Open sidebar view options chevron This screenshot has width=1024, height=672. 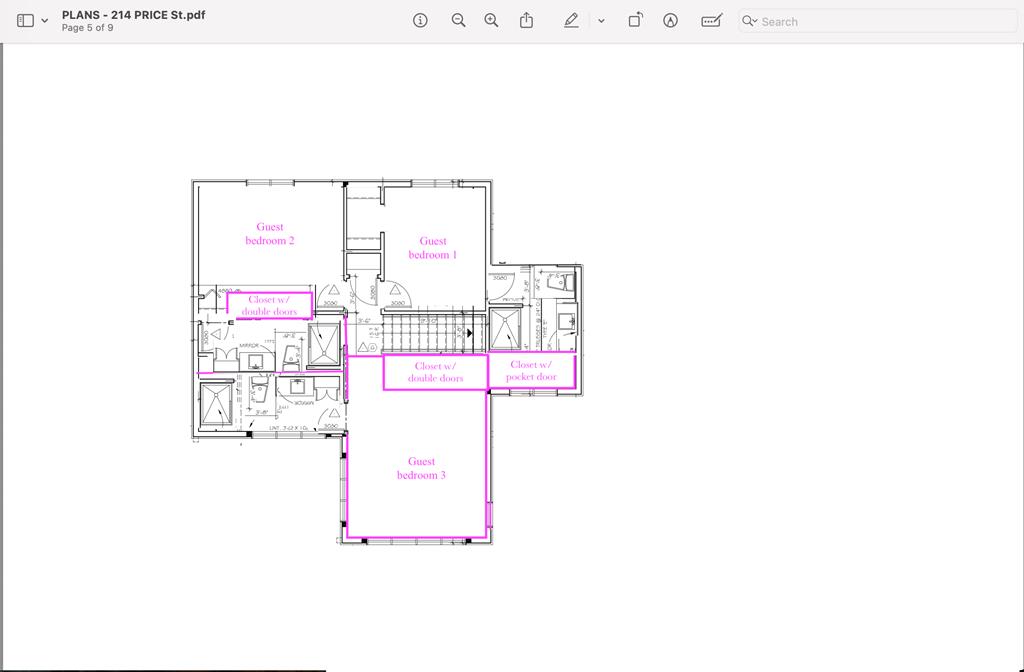[45, 21]
